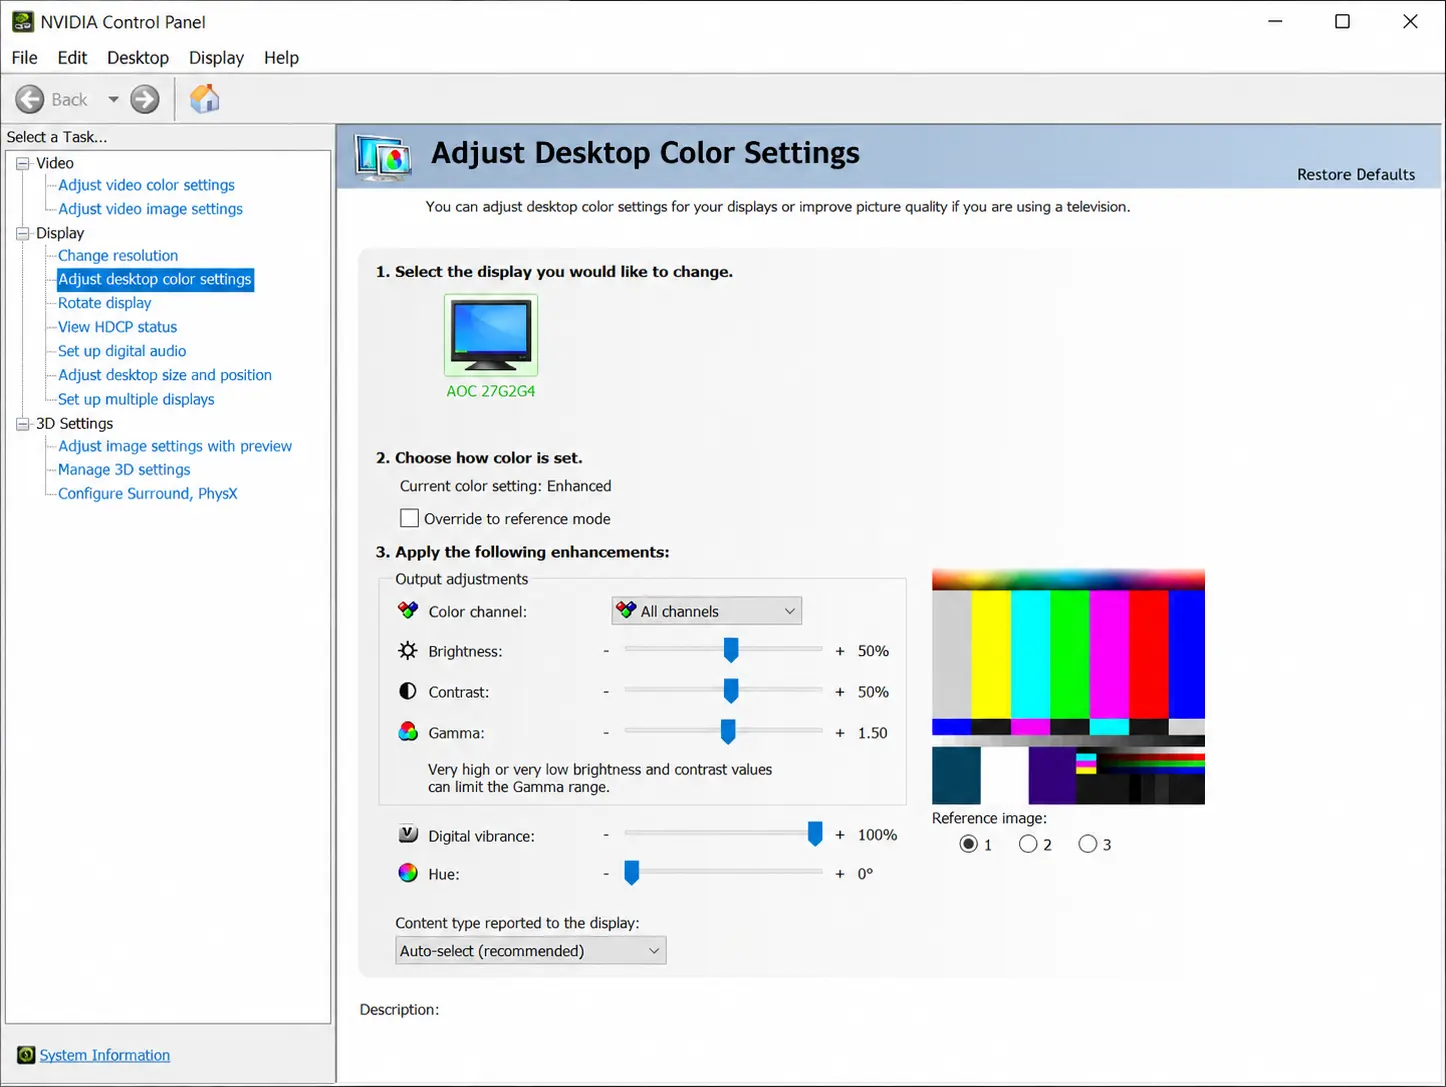Click Restore Defaults
Viewport: 1446px width, 1087px height.
1356,174
